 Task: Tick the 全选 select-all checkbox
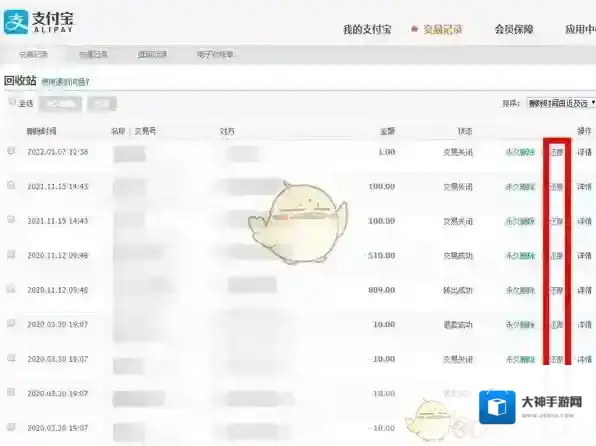pos(12,102)
